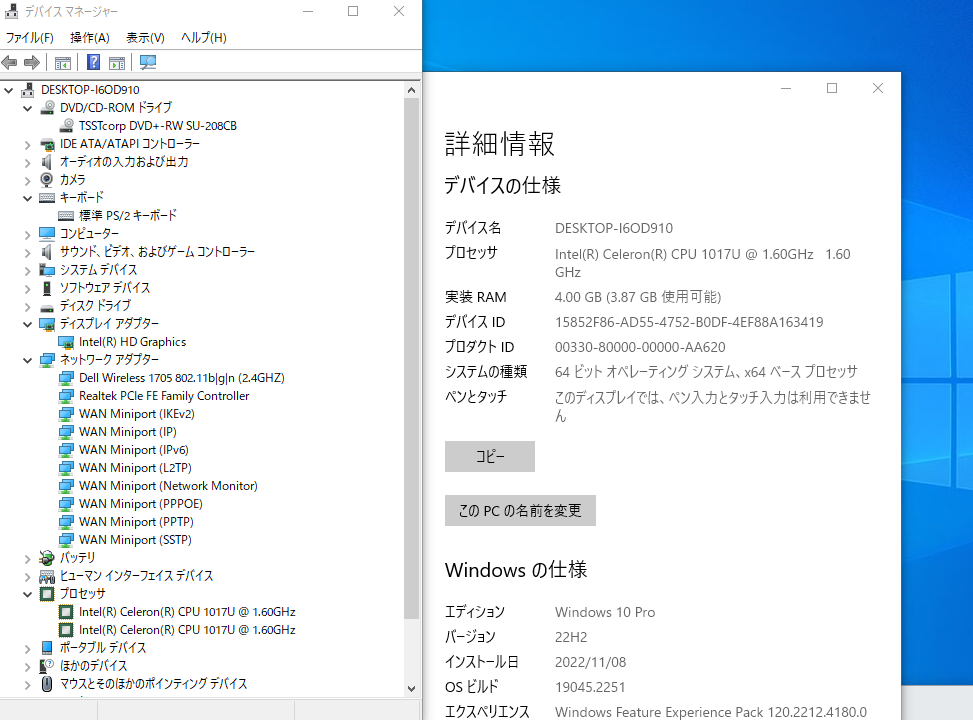The image size is (973, 720).
Task: Collapse the DVD/CD-ROM ドライブ node
Action: point(27,109)
